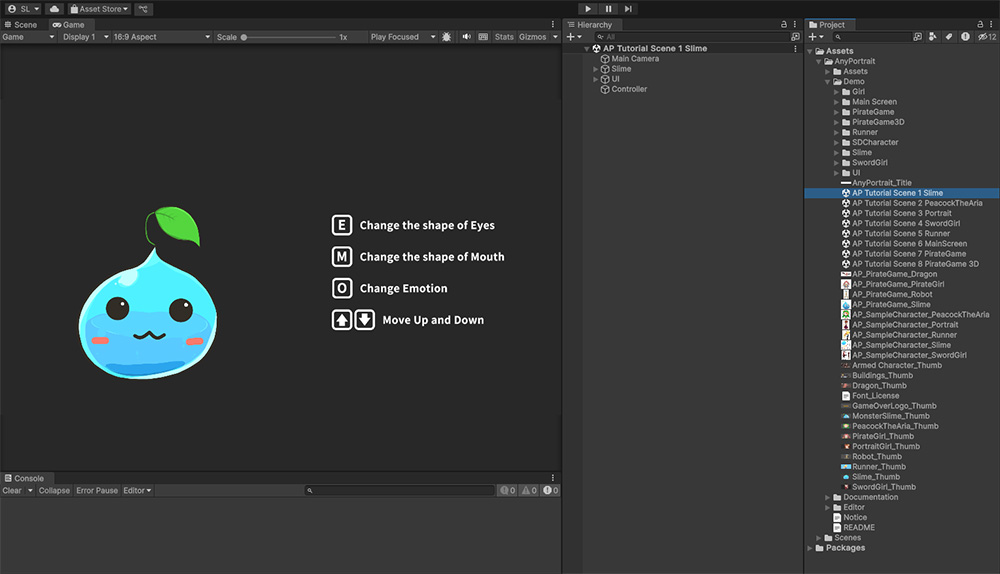1000x574 pixels.
Task: Select the Game tab
Action: (x=69, y=25)
